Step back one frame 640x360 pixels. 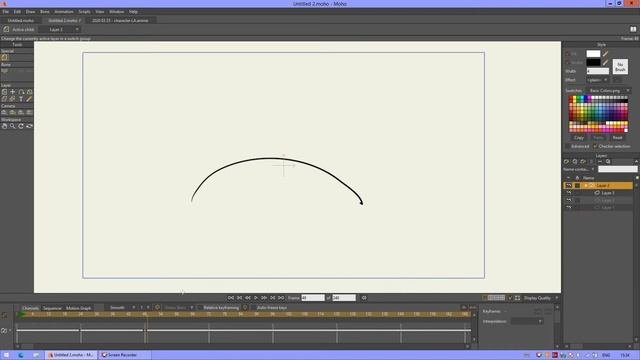(x=248, y=298)
